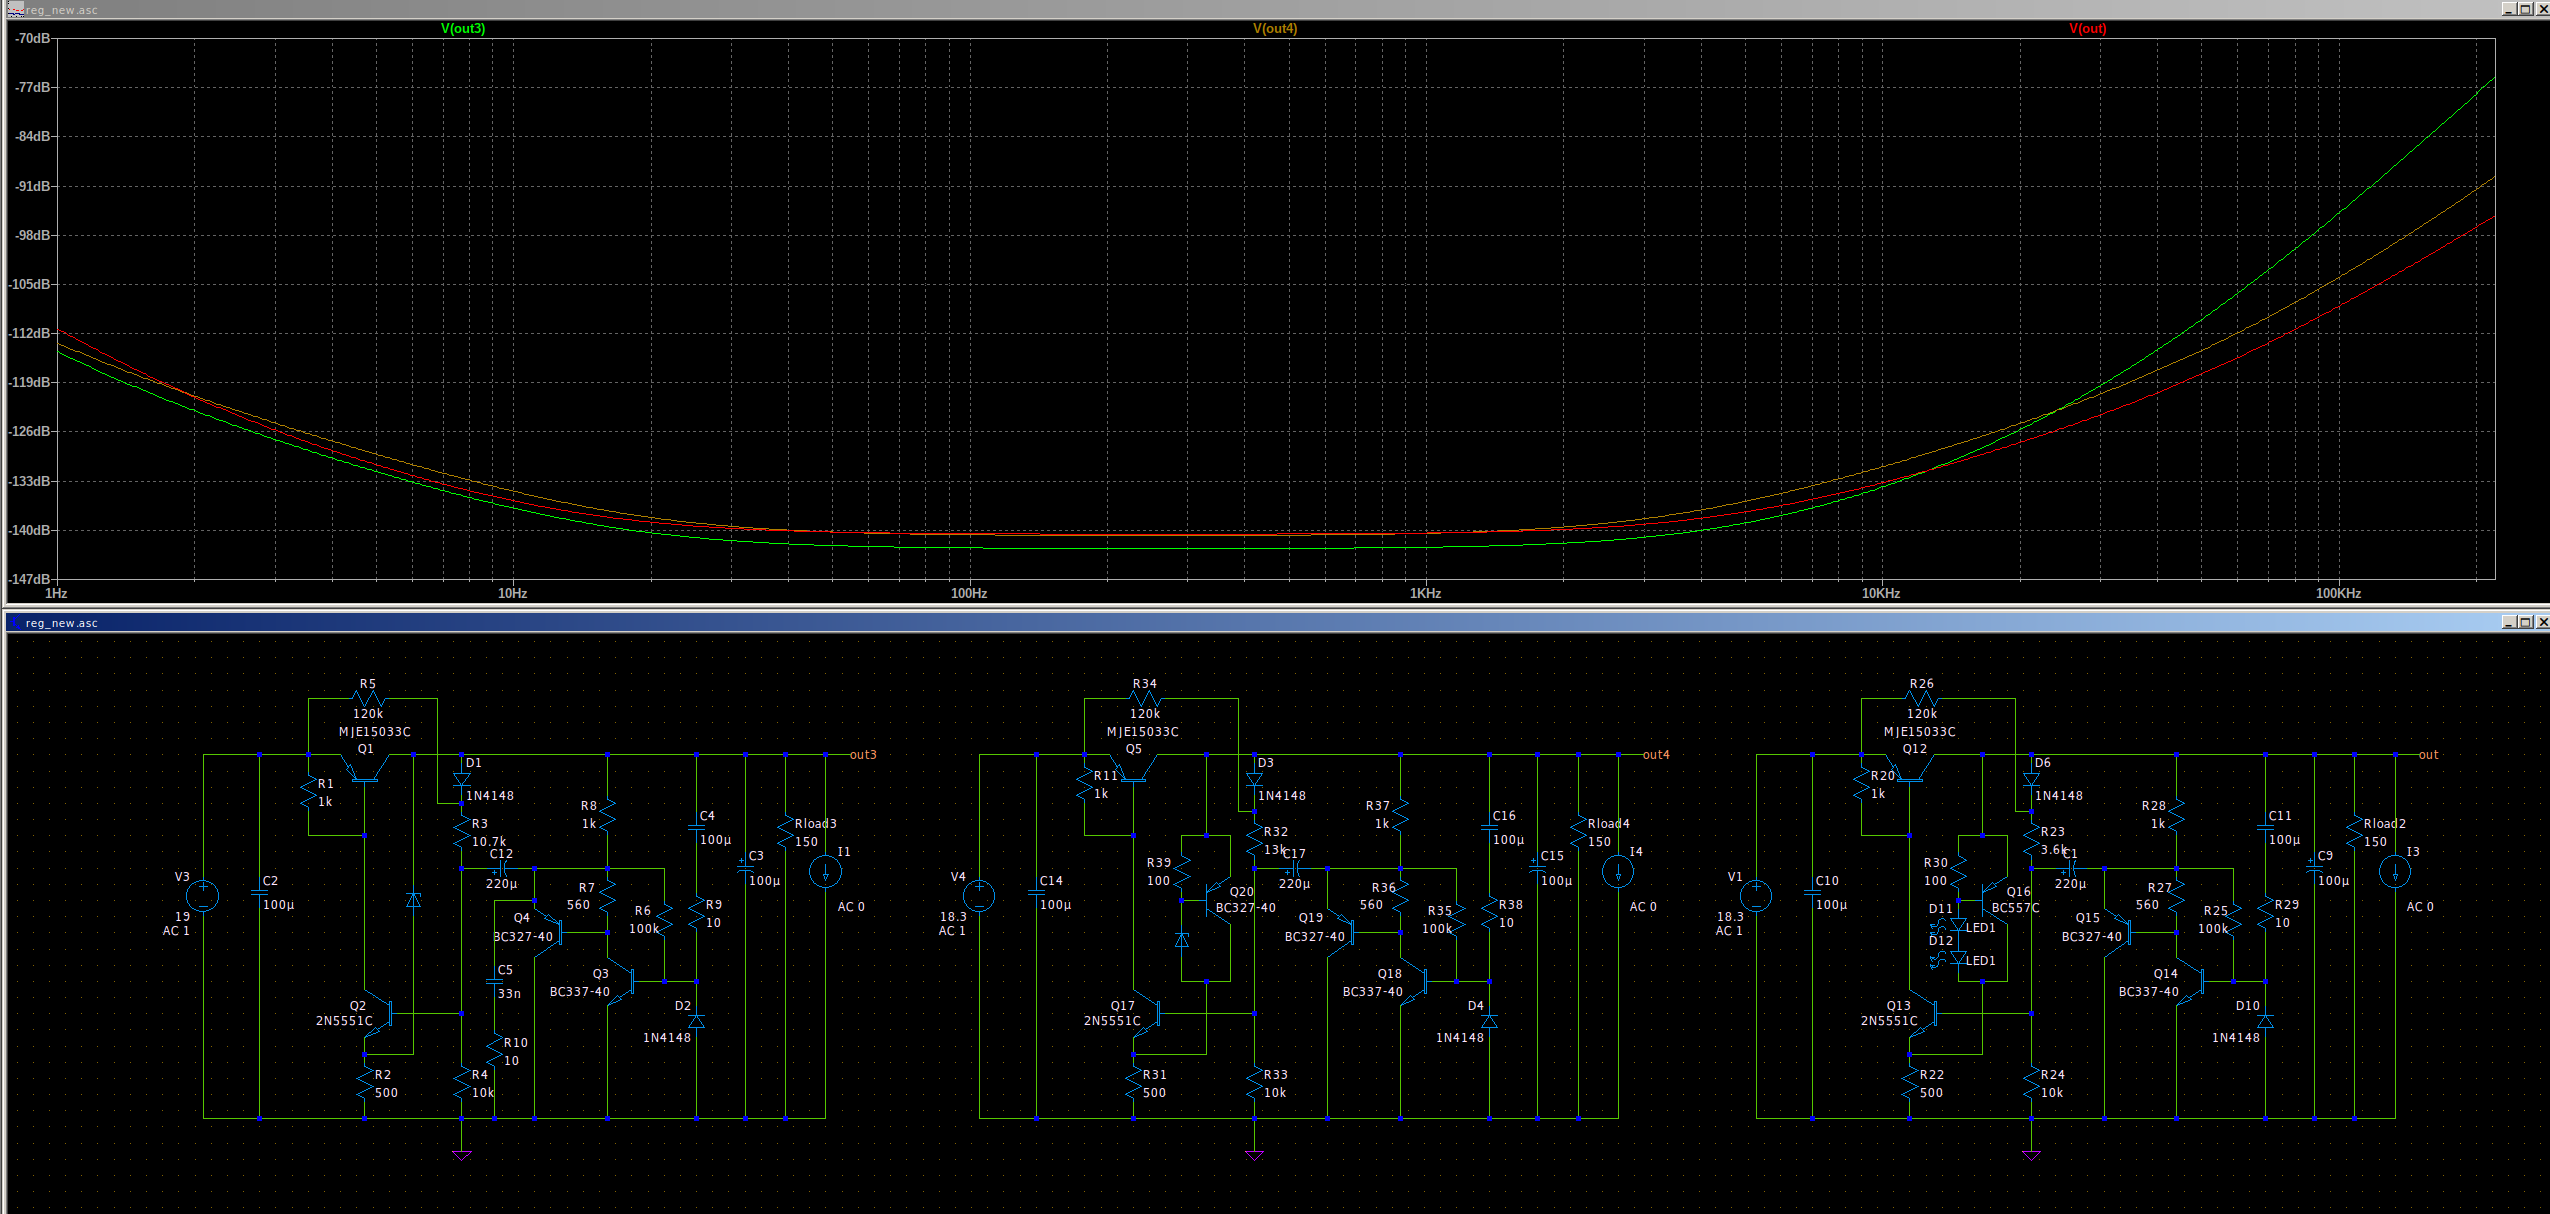
Task: Select pass transistor Q12 symbol
Action: [1910, 768]
